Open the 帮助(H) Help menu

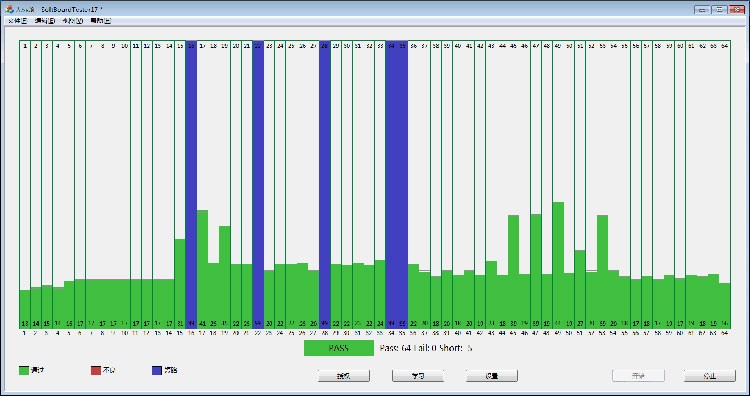coord(101,21)
